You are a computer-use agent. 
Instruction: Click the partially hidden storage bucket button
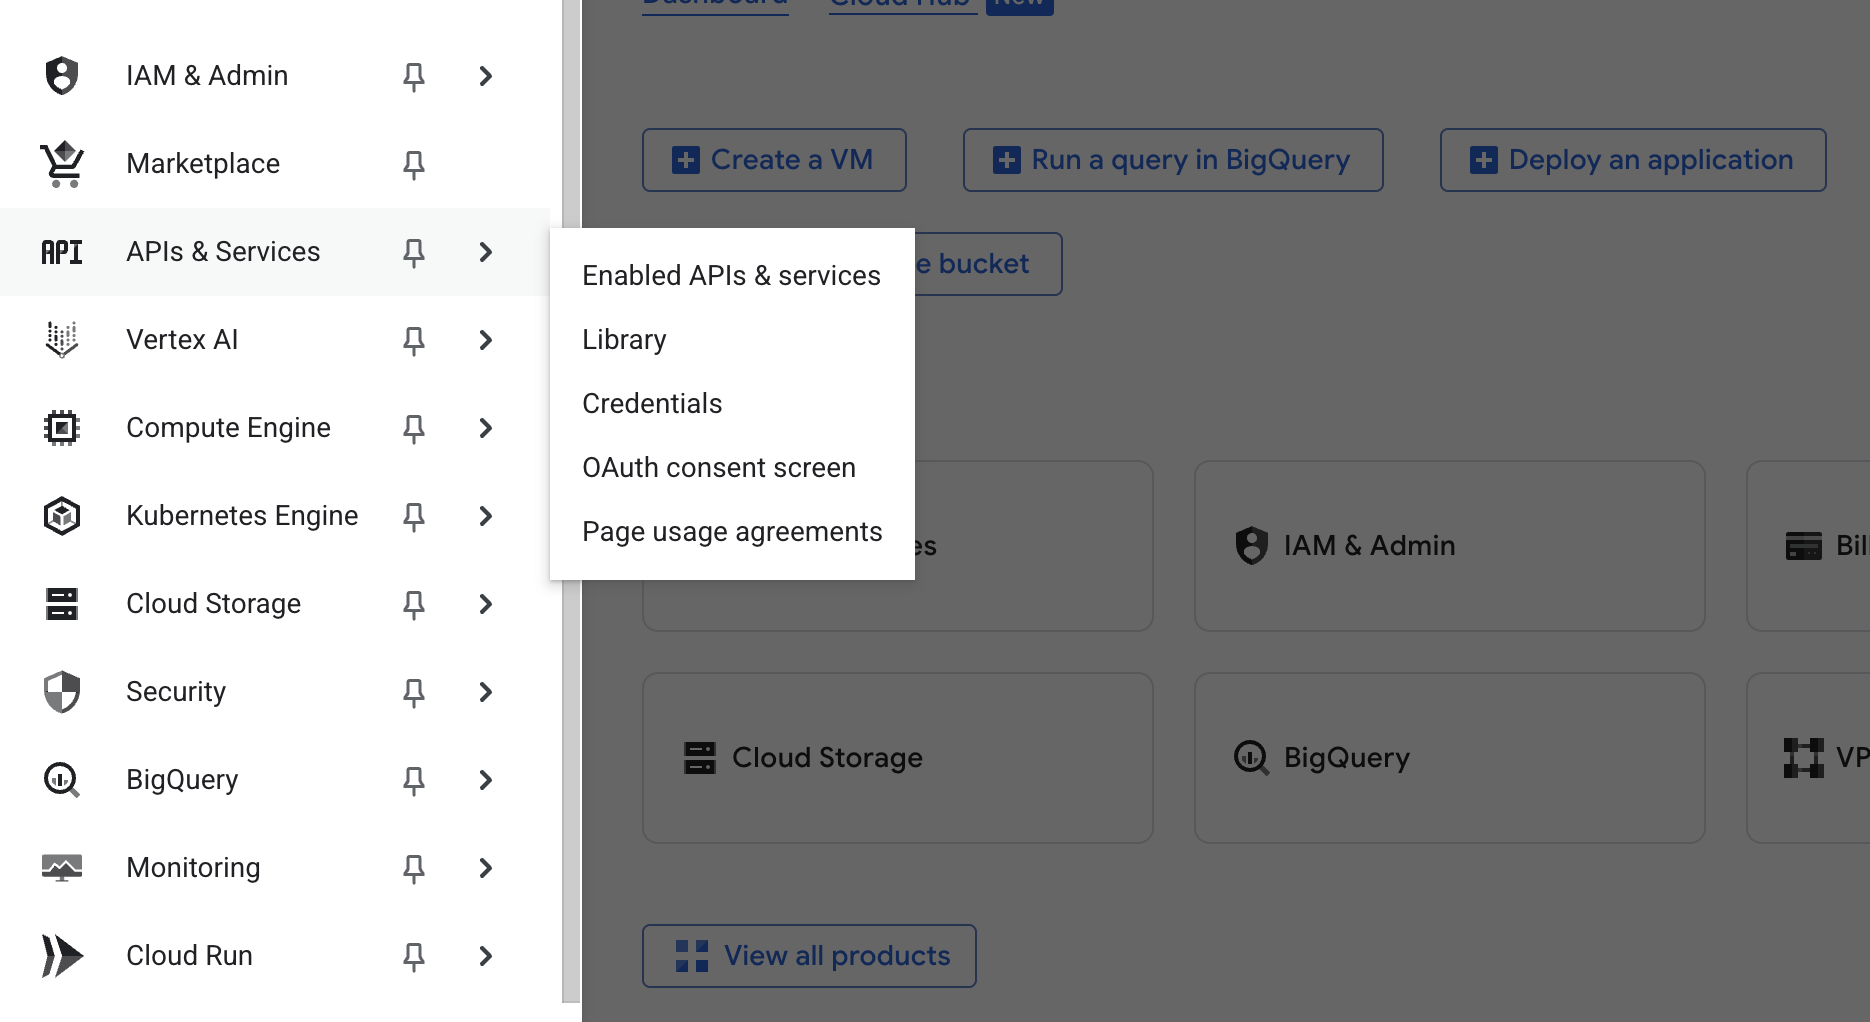click(x=988, y=264)
